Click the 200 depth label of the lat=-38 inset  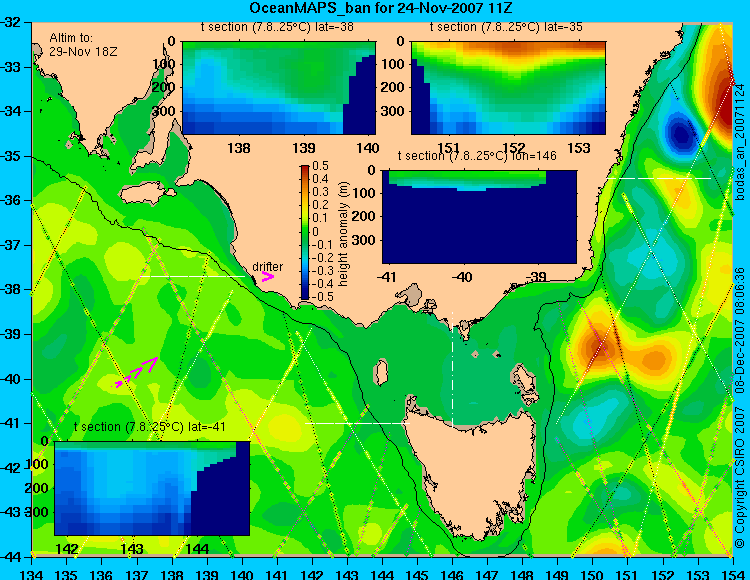165,88
